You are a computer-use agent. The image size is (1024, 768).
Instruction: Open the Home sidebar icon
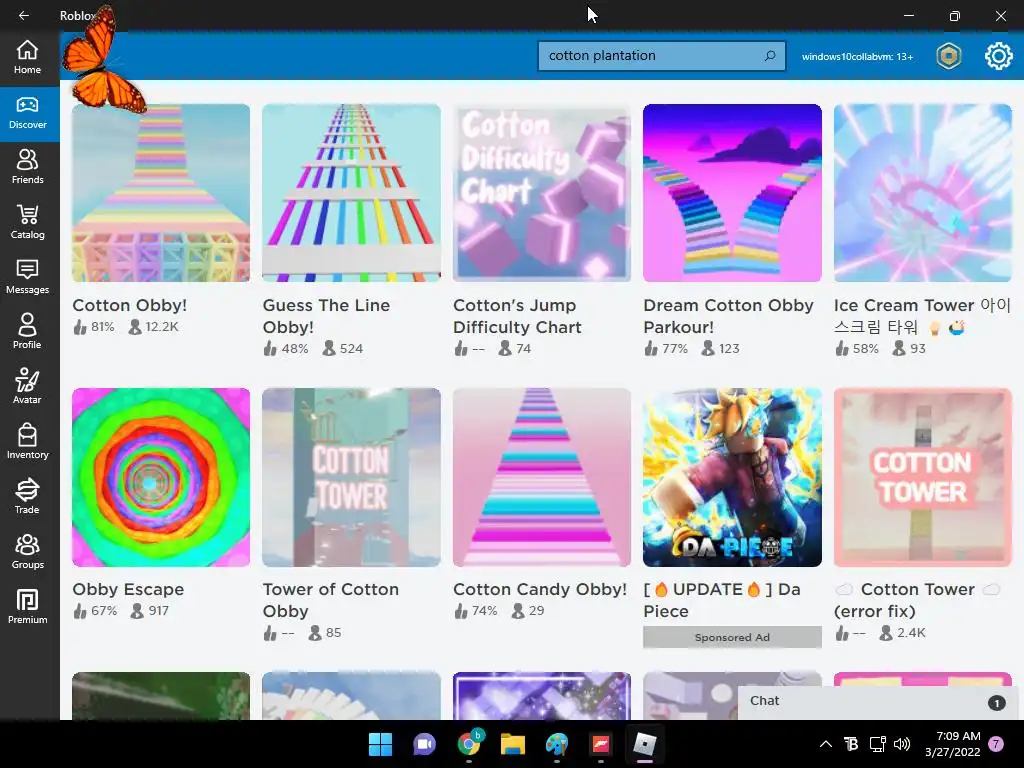pyautogui.click(x=27, y=57)
